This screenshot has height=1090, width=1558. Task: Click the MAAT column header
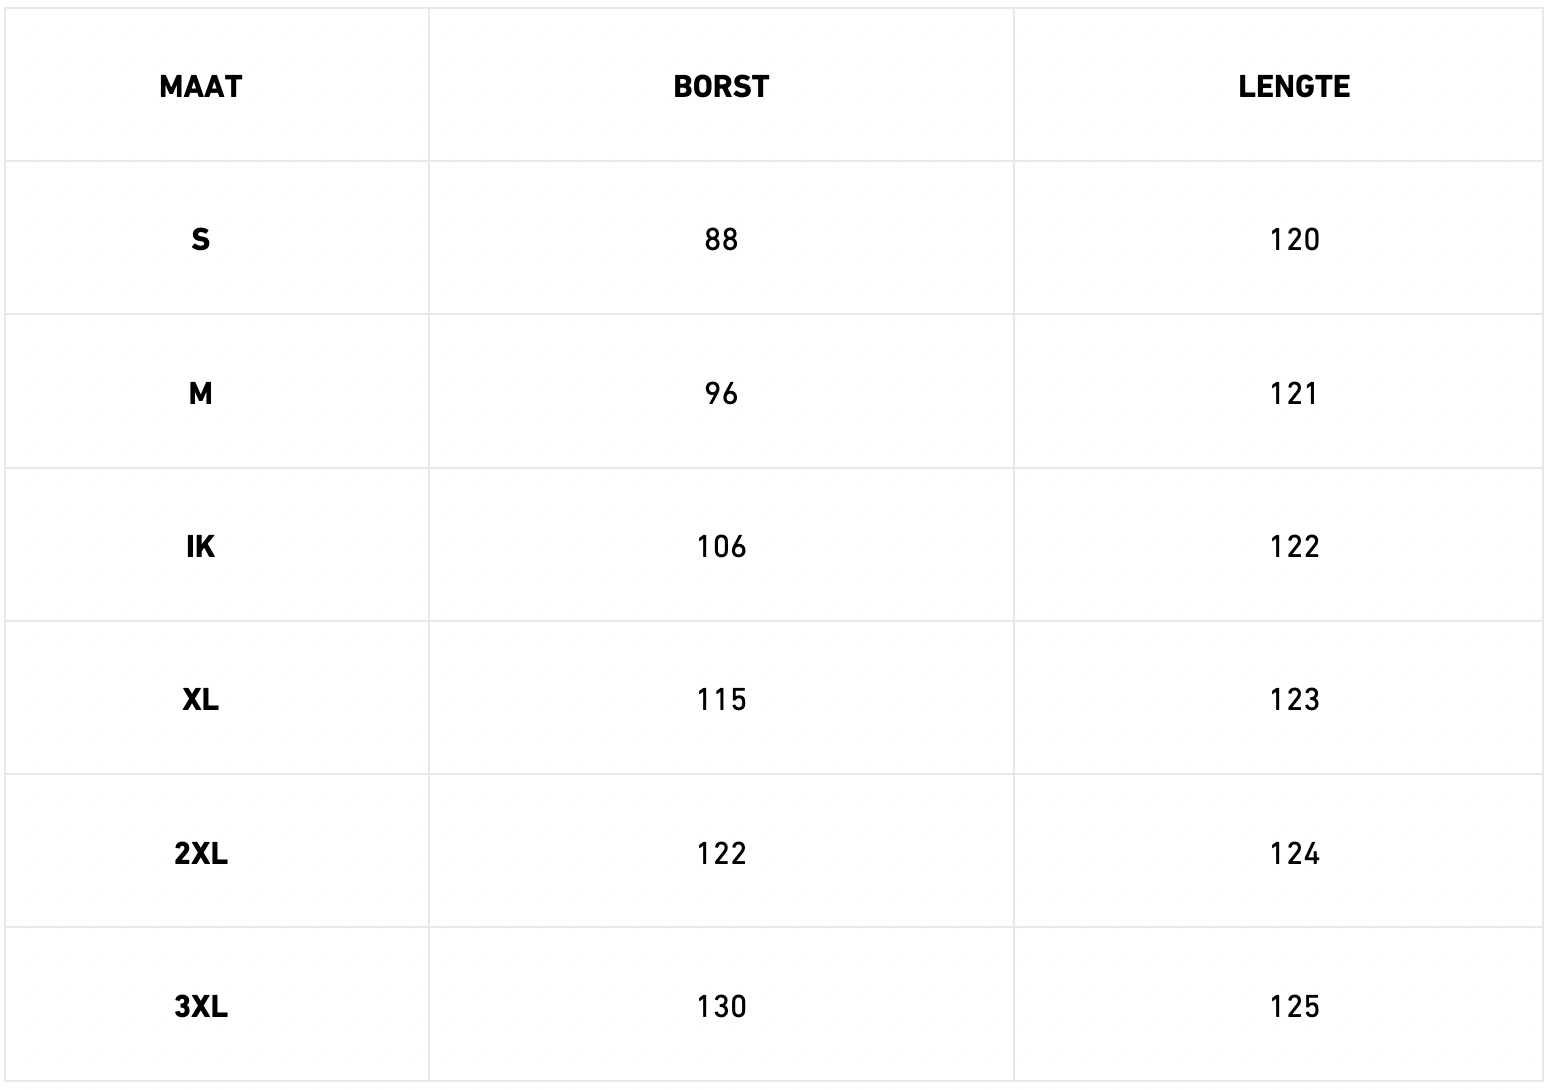(200, 87)
